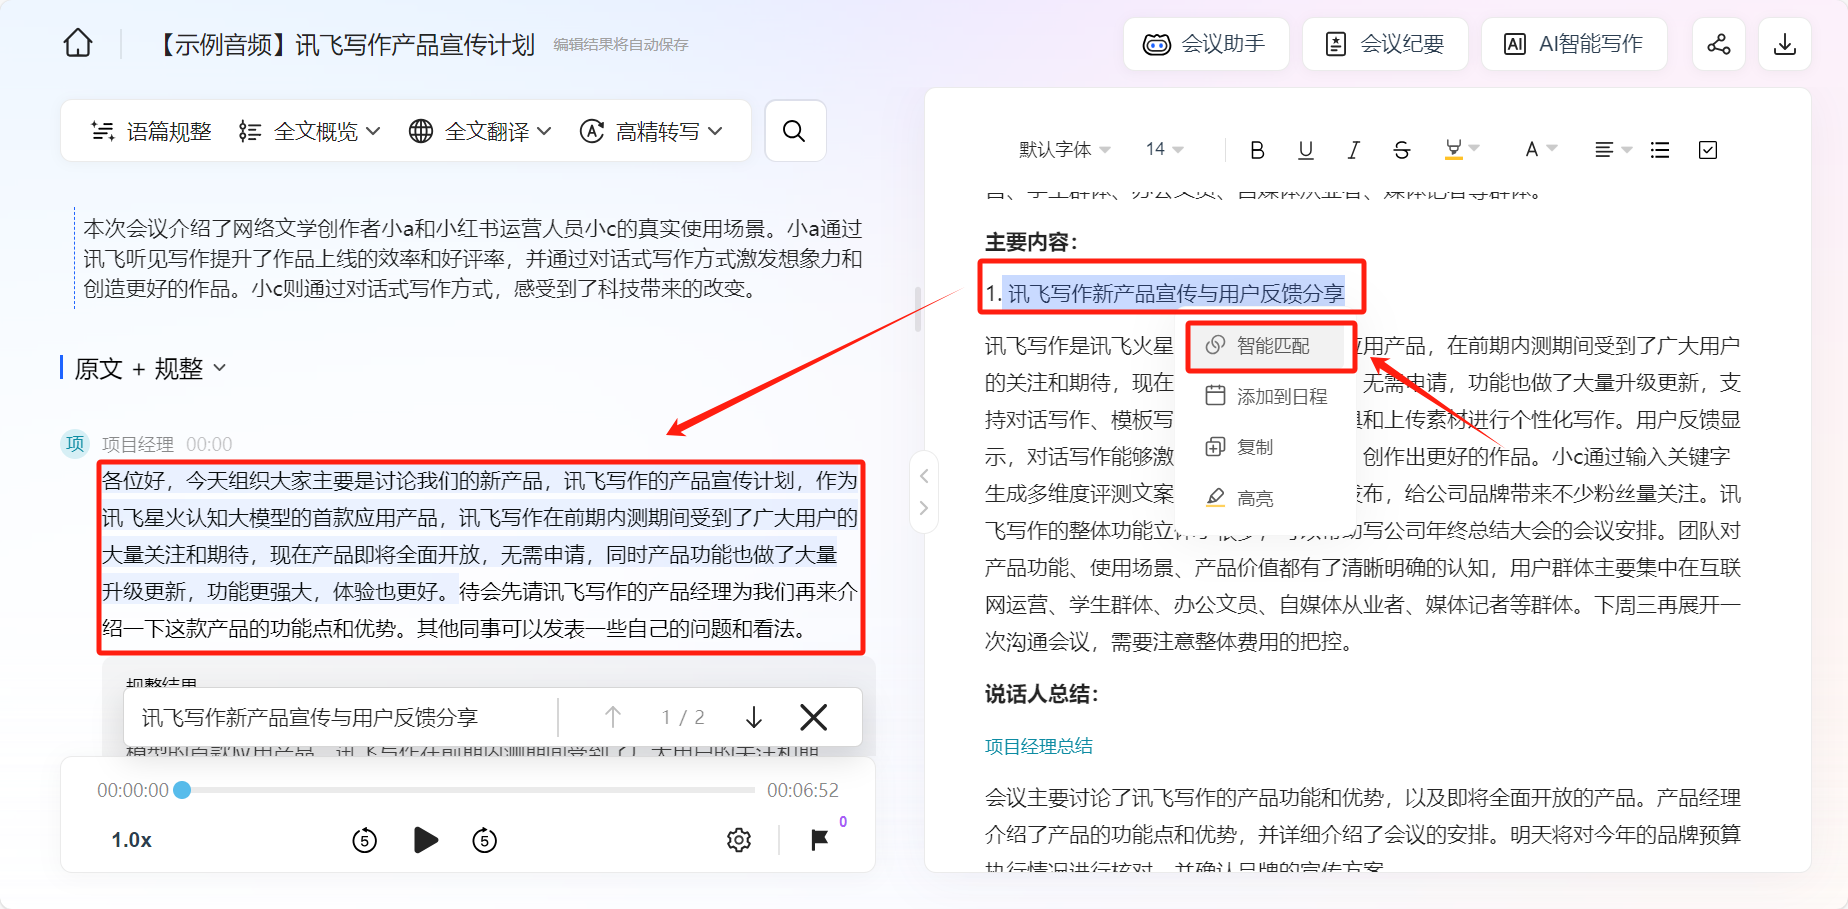Screen dimensions: 1848x909
Task: Toggle bold formatting
Action: point(1257,150)
